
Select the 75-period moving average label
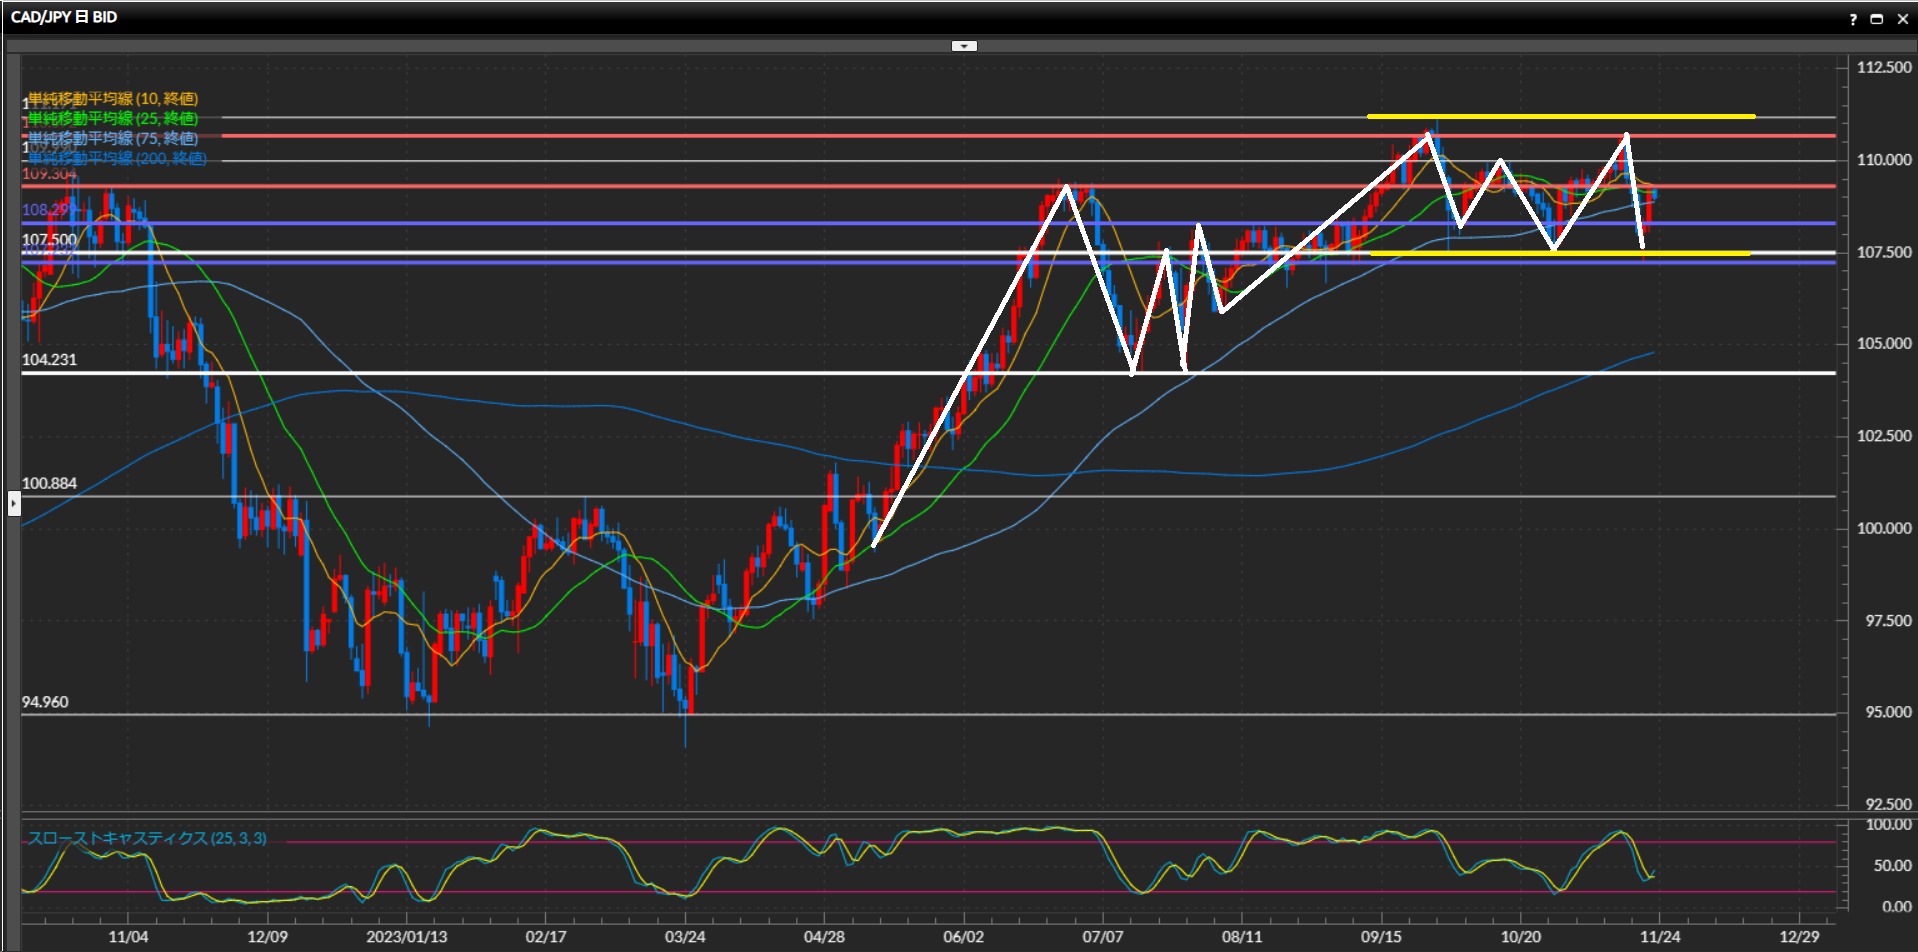pyautogui.click(x=112, y=138)
